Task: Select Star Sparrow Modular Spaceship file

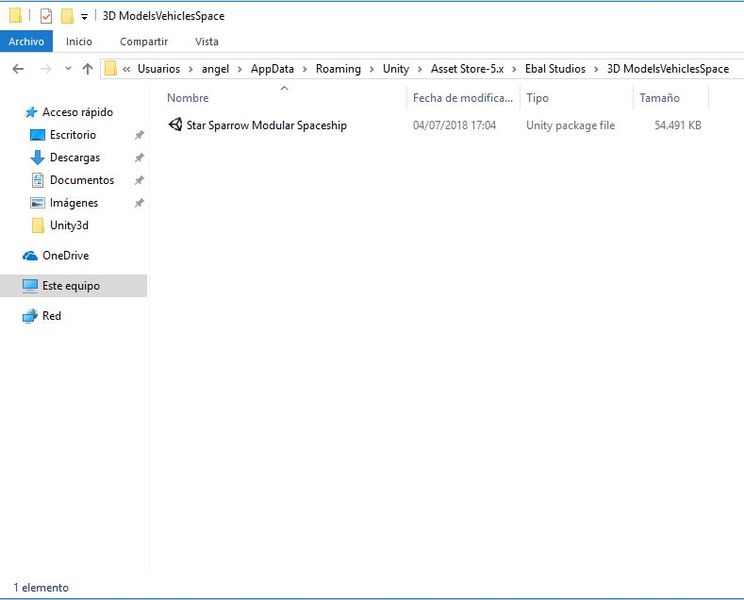Action: (266, 125)
